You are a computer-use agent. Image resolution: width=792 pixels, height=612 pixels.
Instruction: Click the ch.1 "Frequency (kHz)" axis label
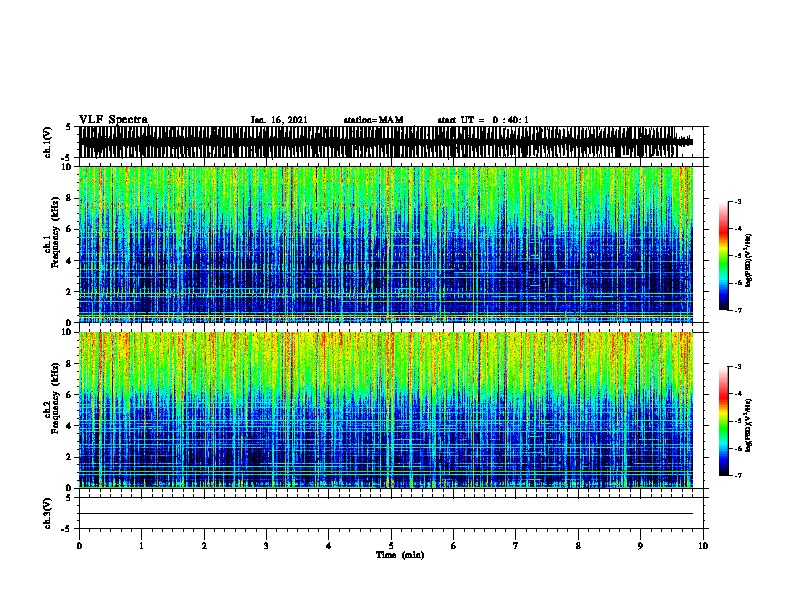pos(56,234)
